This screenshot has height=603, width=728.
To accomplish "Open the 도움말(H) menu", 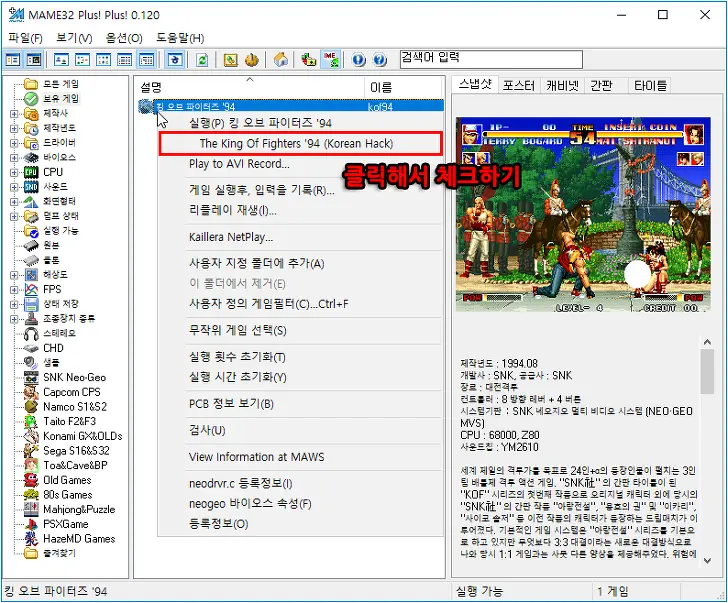I will coord(180,38).
